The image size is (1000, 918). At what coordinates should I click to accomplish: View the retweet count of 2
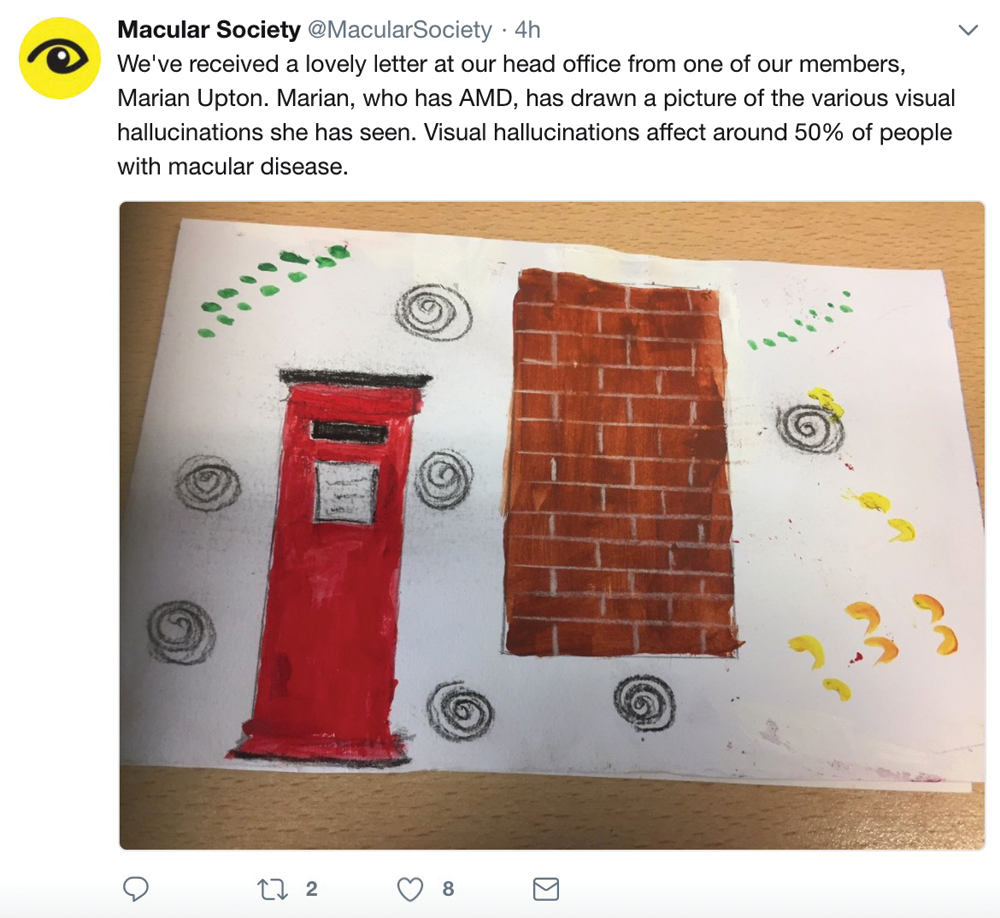311,889
